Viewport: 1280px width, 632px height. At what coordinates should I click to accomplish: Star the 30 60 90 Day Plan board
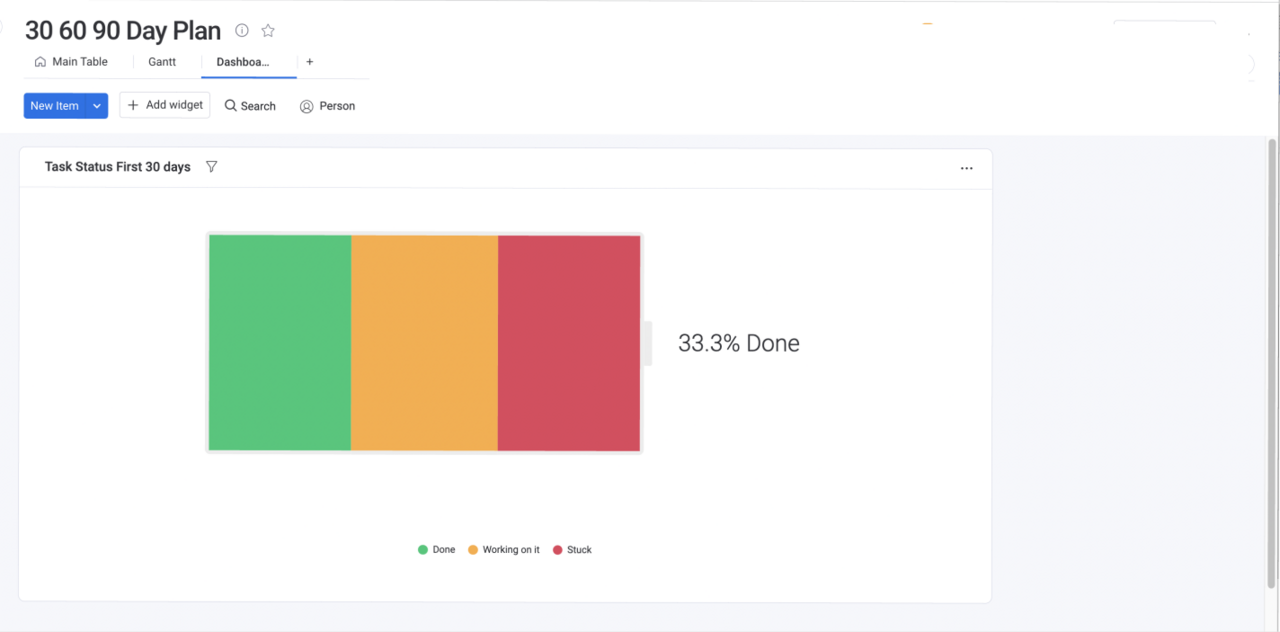[x=268, y=31]
